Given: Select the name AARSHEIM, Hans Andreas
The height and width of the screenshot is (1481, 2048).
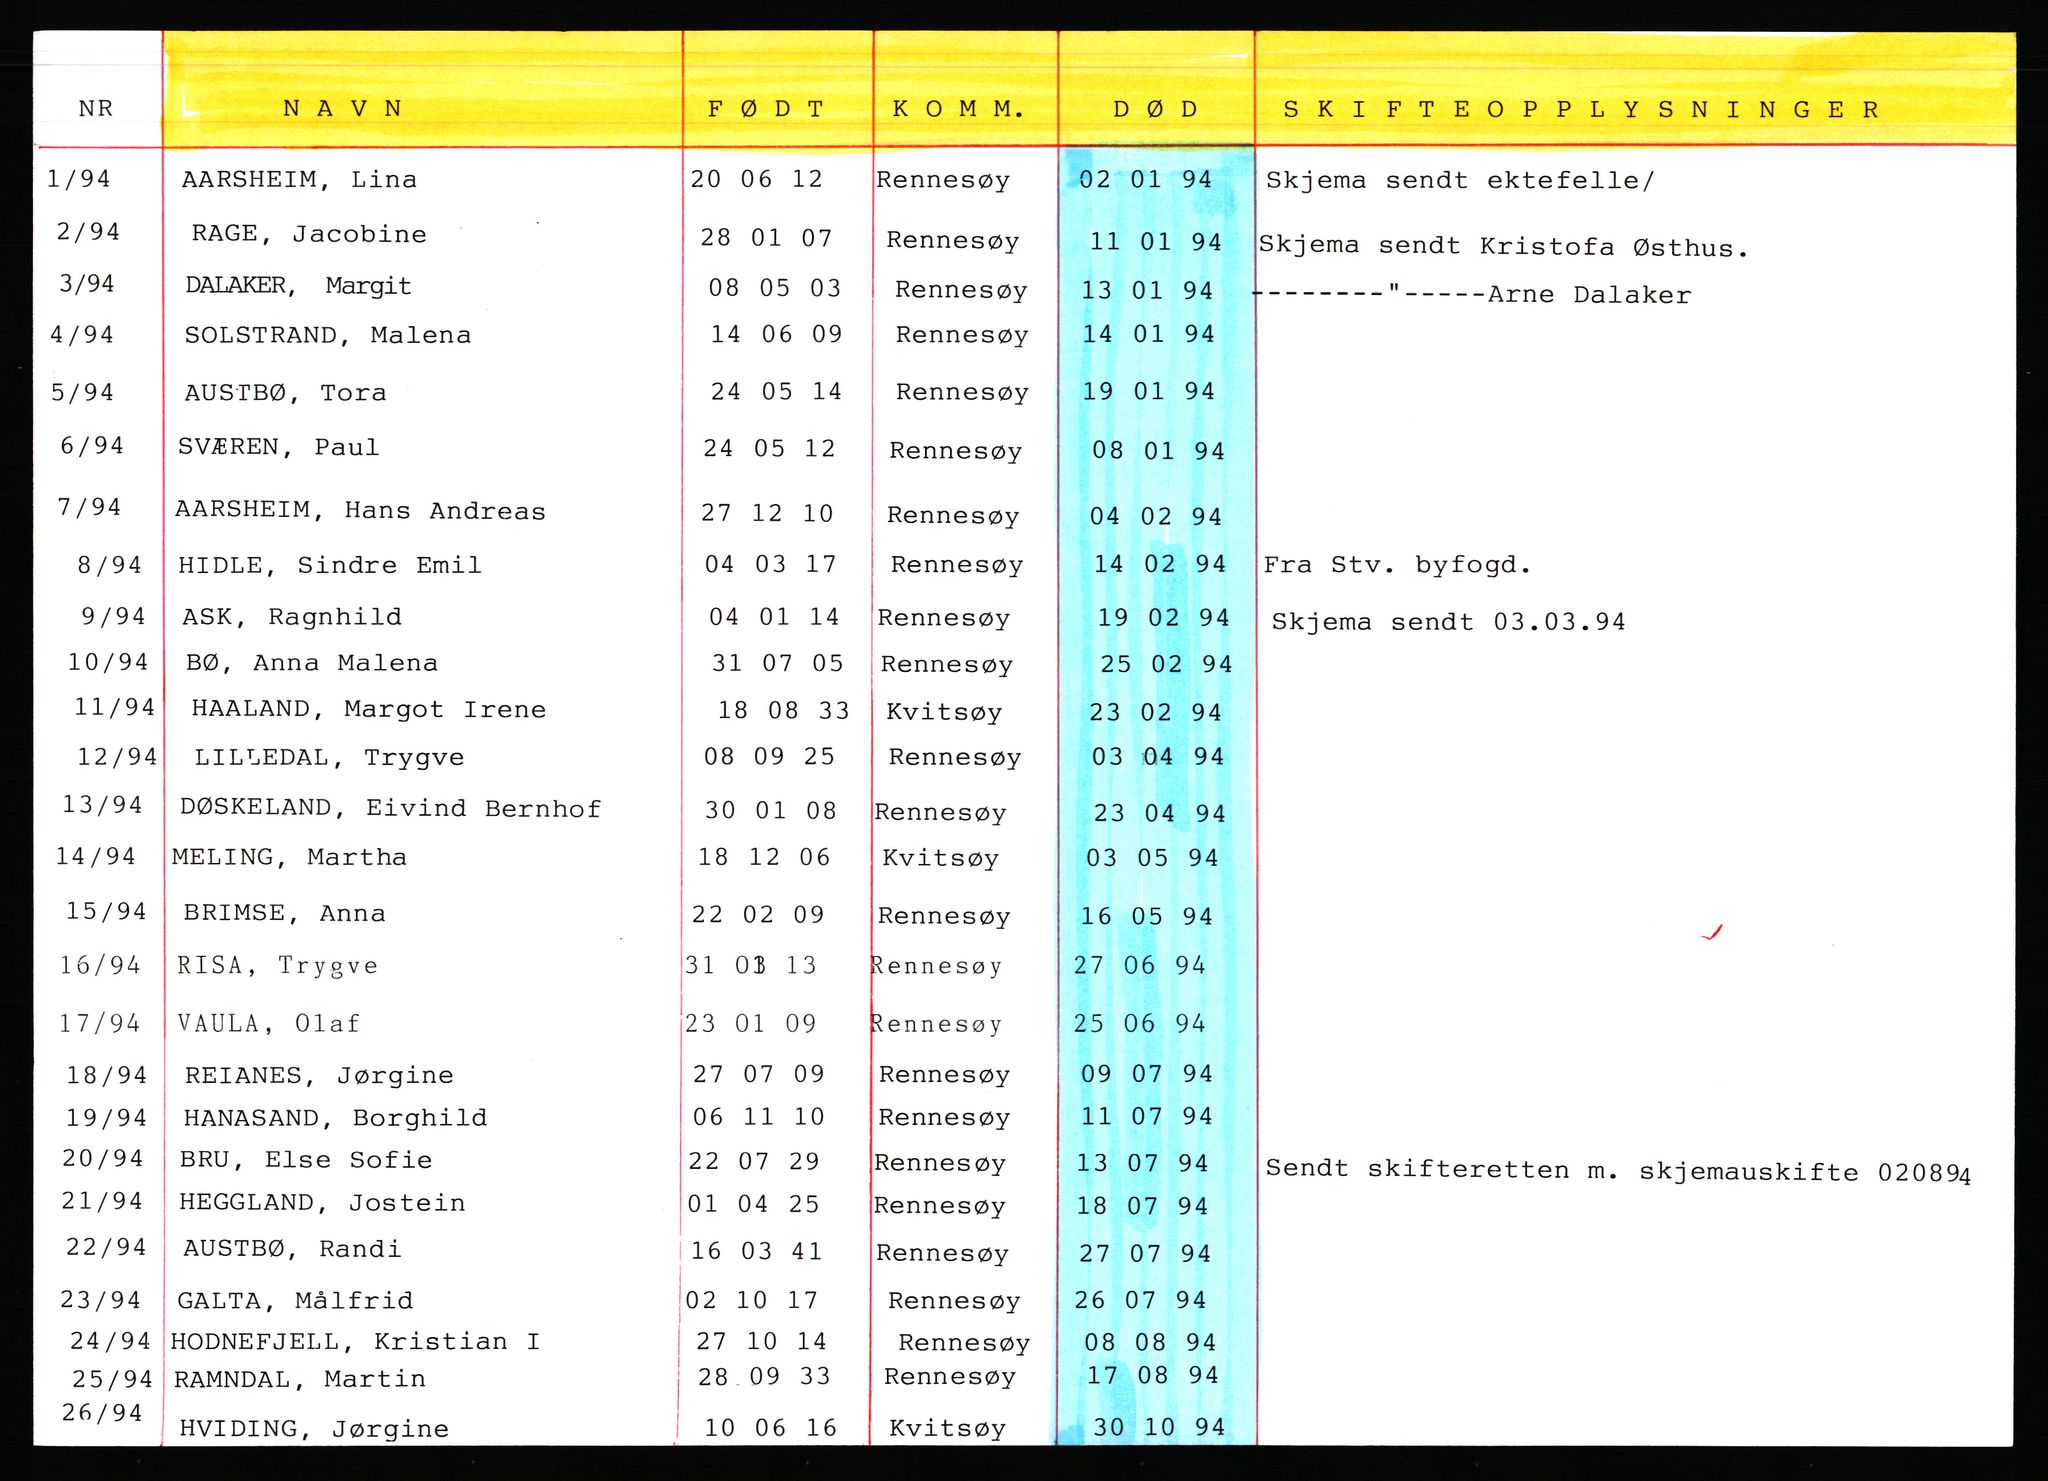Looking at the screenshot, I should click(360, 511).
